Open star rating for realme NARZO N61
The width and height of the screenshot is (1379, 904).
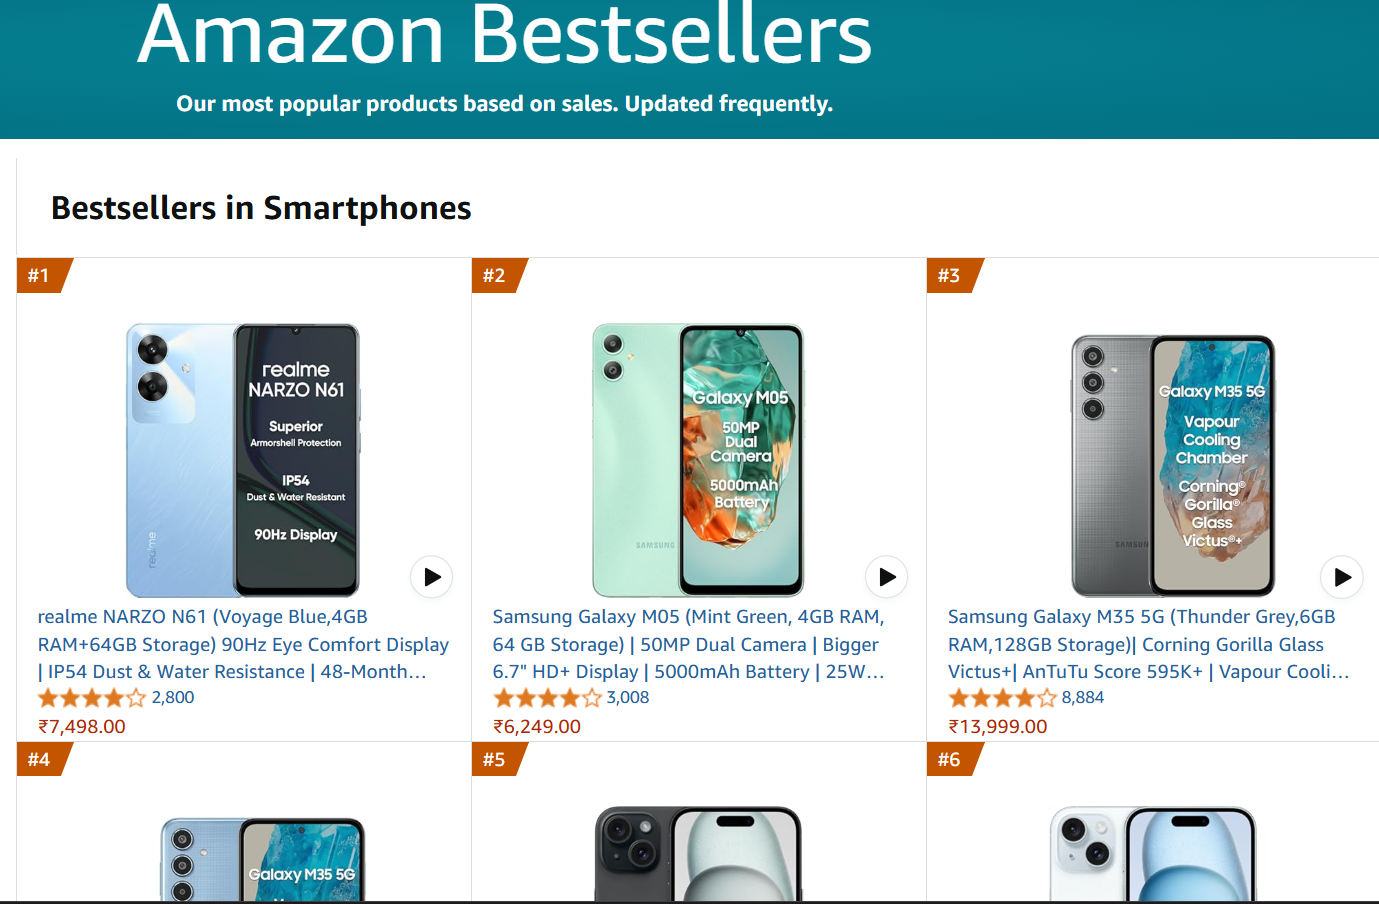click(92, 698)
